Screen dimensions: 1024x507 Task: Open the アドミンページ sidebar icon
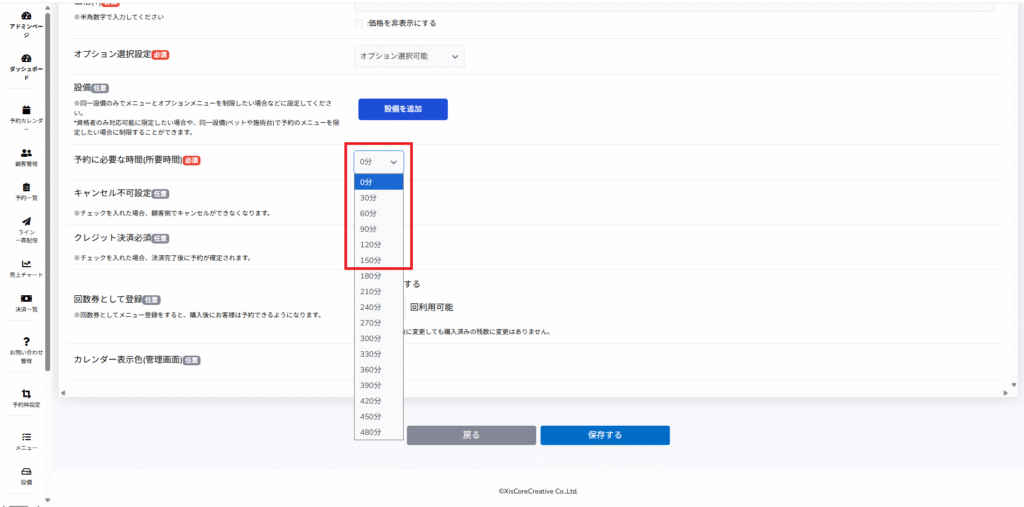(x=25, y=17)
